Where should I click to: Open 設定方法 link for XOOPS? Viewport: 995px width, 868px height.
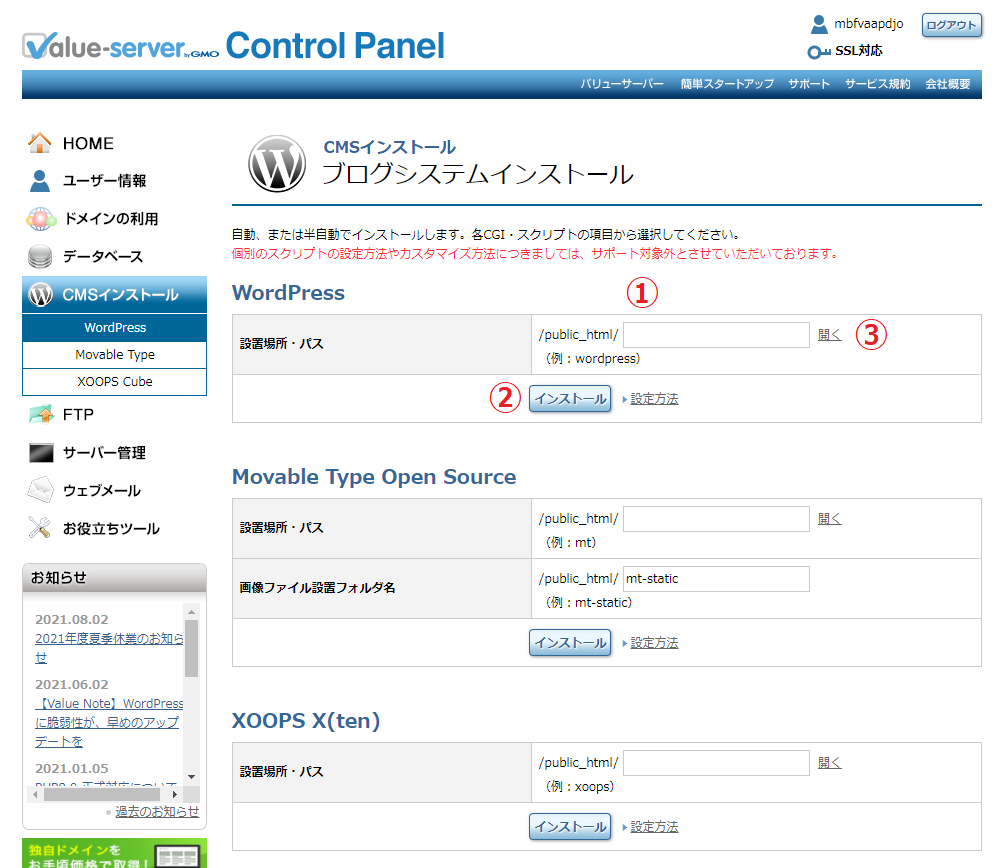click(x=654, y=827)
